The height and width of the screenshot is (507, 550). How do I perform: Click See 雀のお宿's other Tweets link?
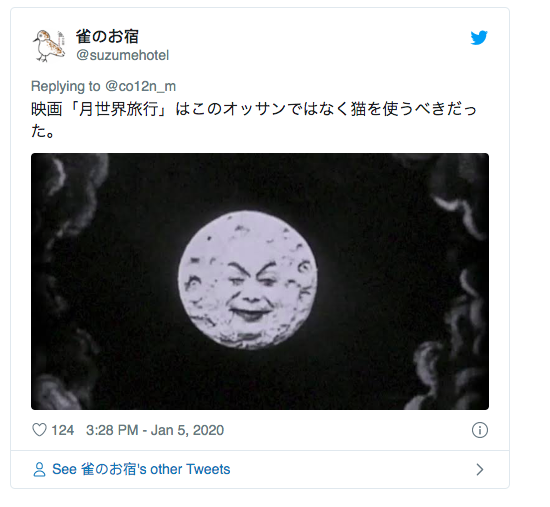point(141,469)
